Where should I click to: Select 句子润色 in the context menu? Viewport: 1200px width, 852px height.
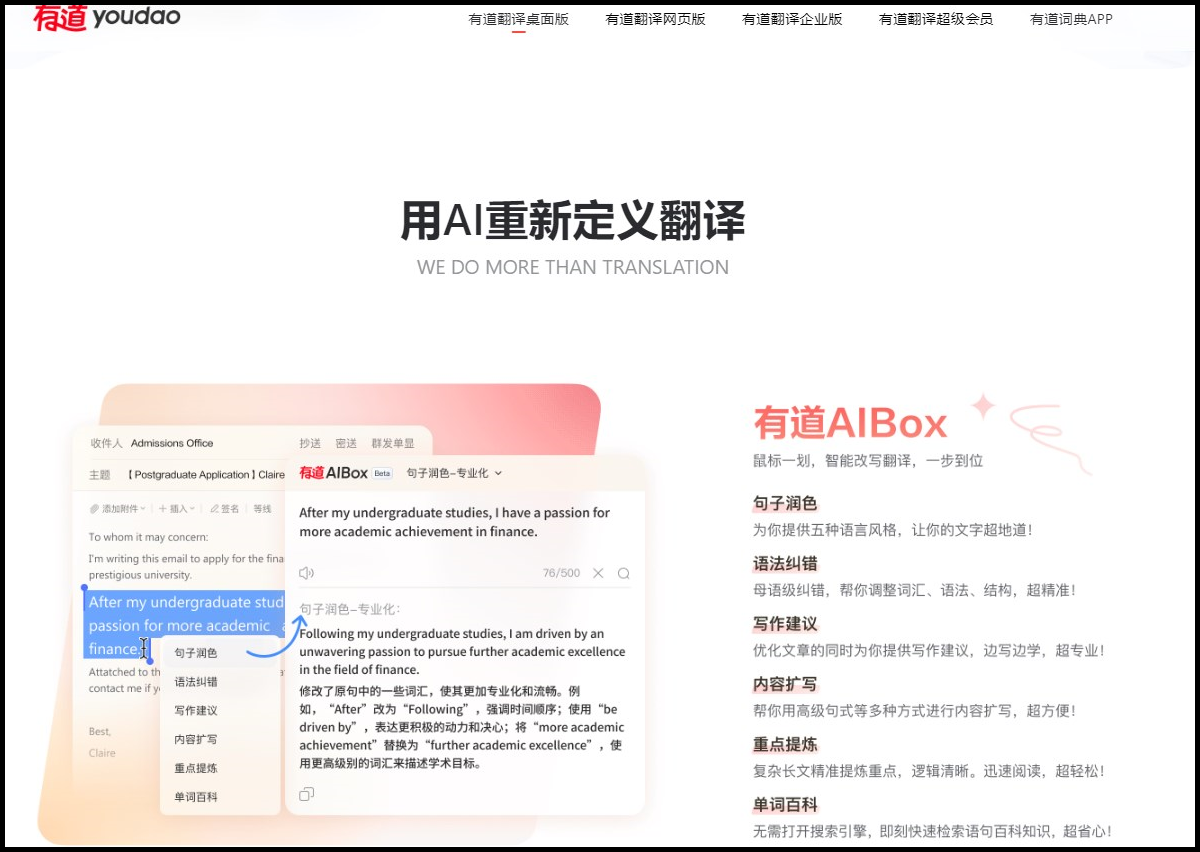(x=196, y=653)
